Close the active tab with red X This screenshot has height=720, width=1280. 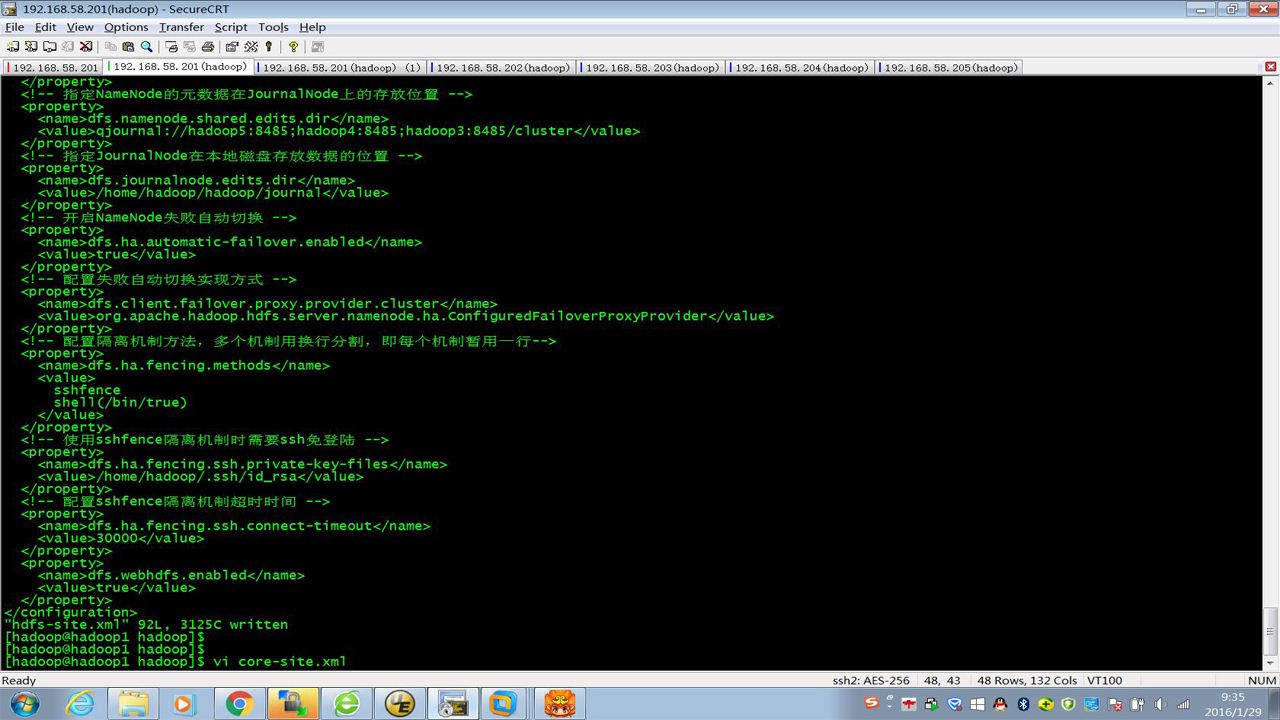click(1271, 67)
